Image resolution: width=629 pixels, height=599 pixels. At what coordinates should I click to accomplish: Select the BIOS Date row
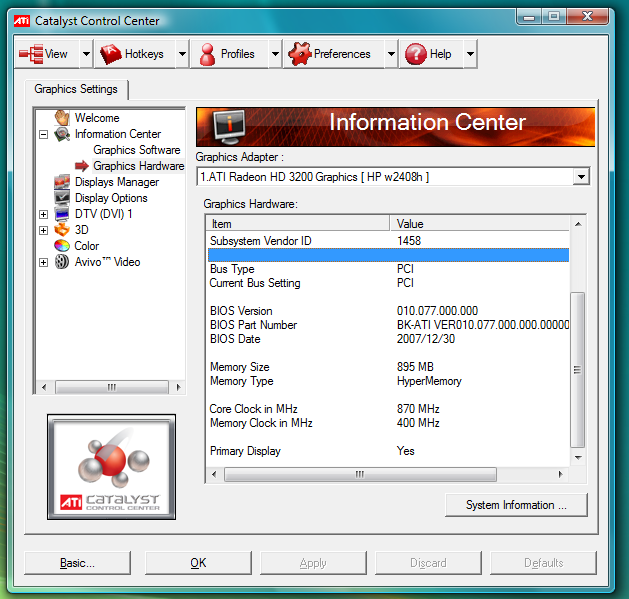point(388,339)
